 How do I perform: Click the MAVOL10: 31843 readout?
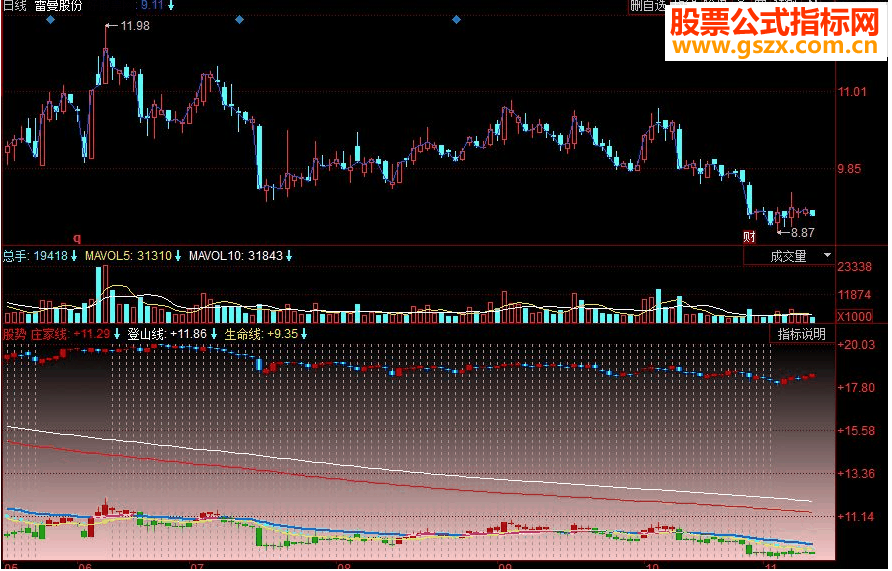coord(236,256)
